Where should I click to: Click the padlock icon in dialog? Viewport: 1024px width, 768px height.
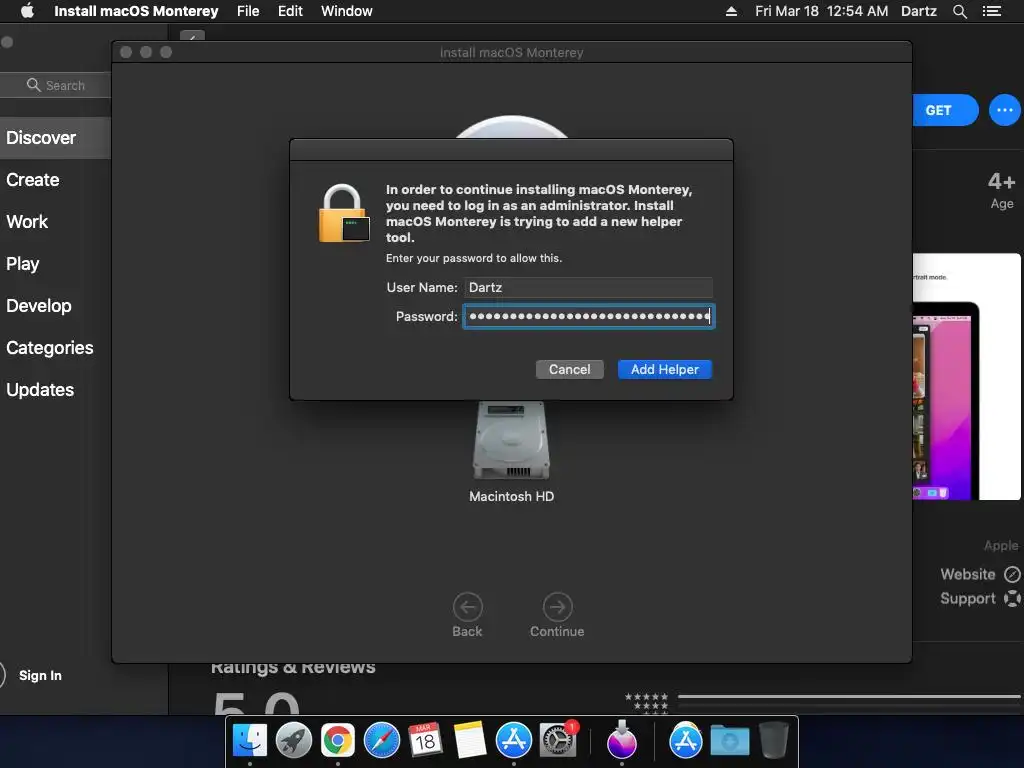[x=344, y=214]
